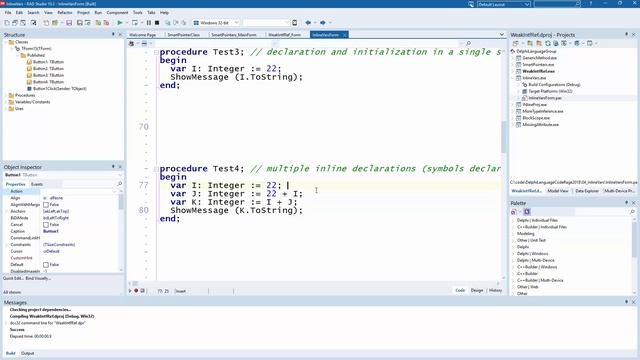Click the back navigation arrow in toolbar
This screenshot has width=640, height=360.
(x=308, y=23)
